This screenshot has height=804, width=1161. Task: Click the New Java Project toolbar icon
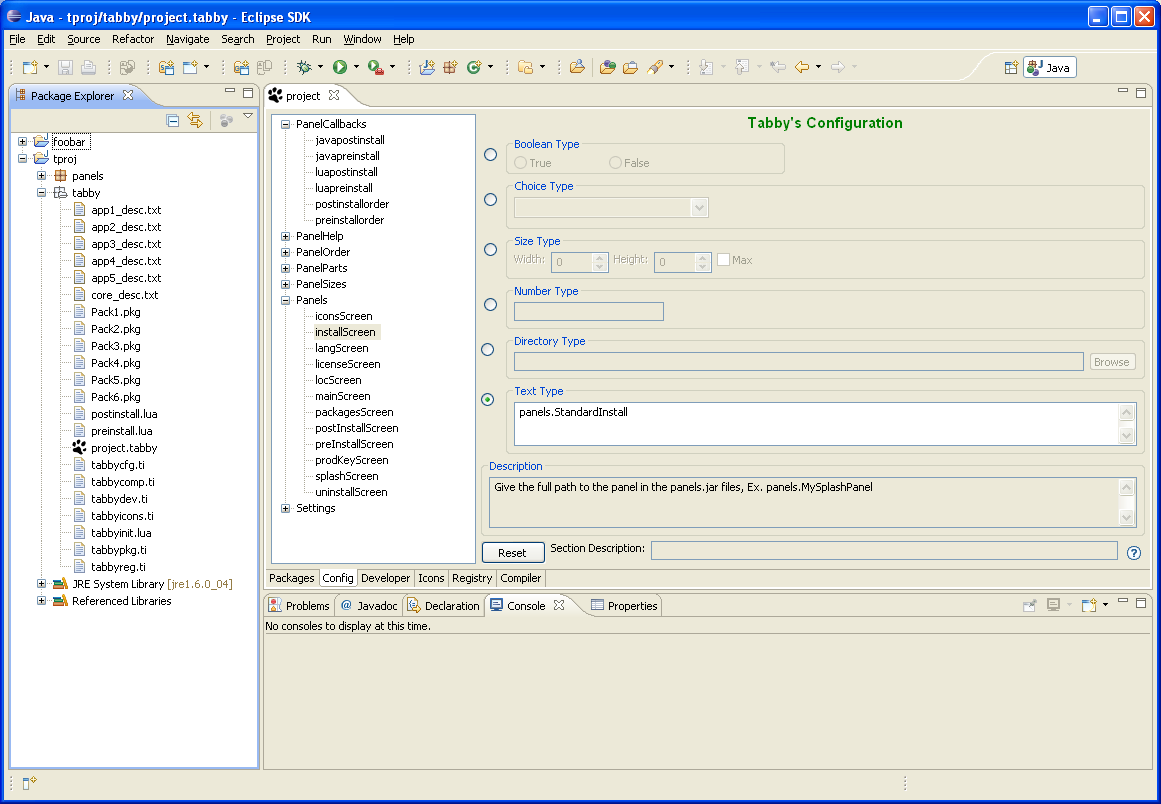[x=426, y=67]
